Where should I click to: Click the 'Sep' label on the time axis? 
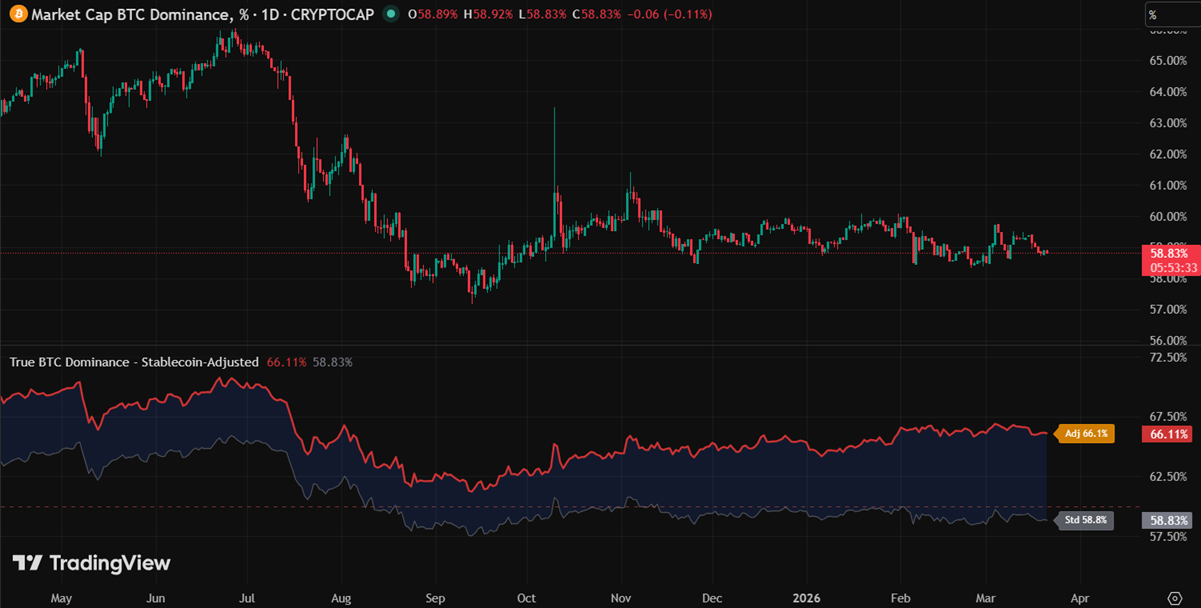click(435, 597)
